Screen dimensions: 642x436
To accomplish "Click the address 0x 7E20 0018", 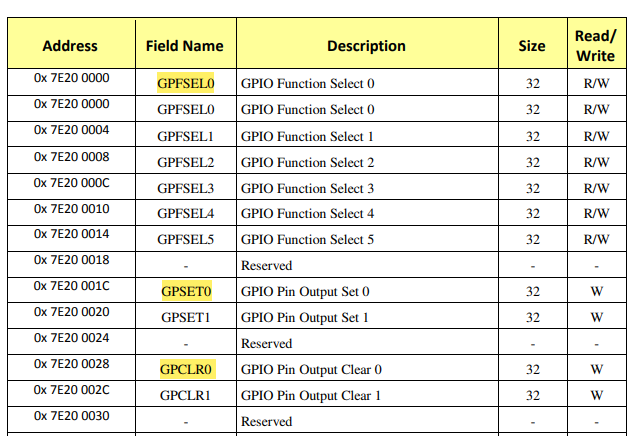I will 72,261.
